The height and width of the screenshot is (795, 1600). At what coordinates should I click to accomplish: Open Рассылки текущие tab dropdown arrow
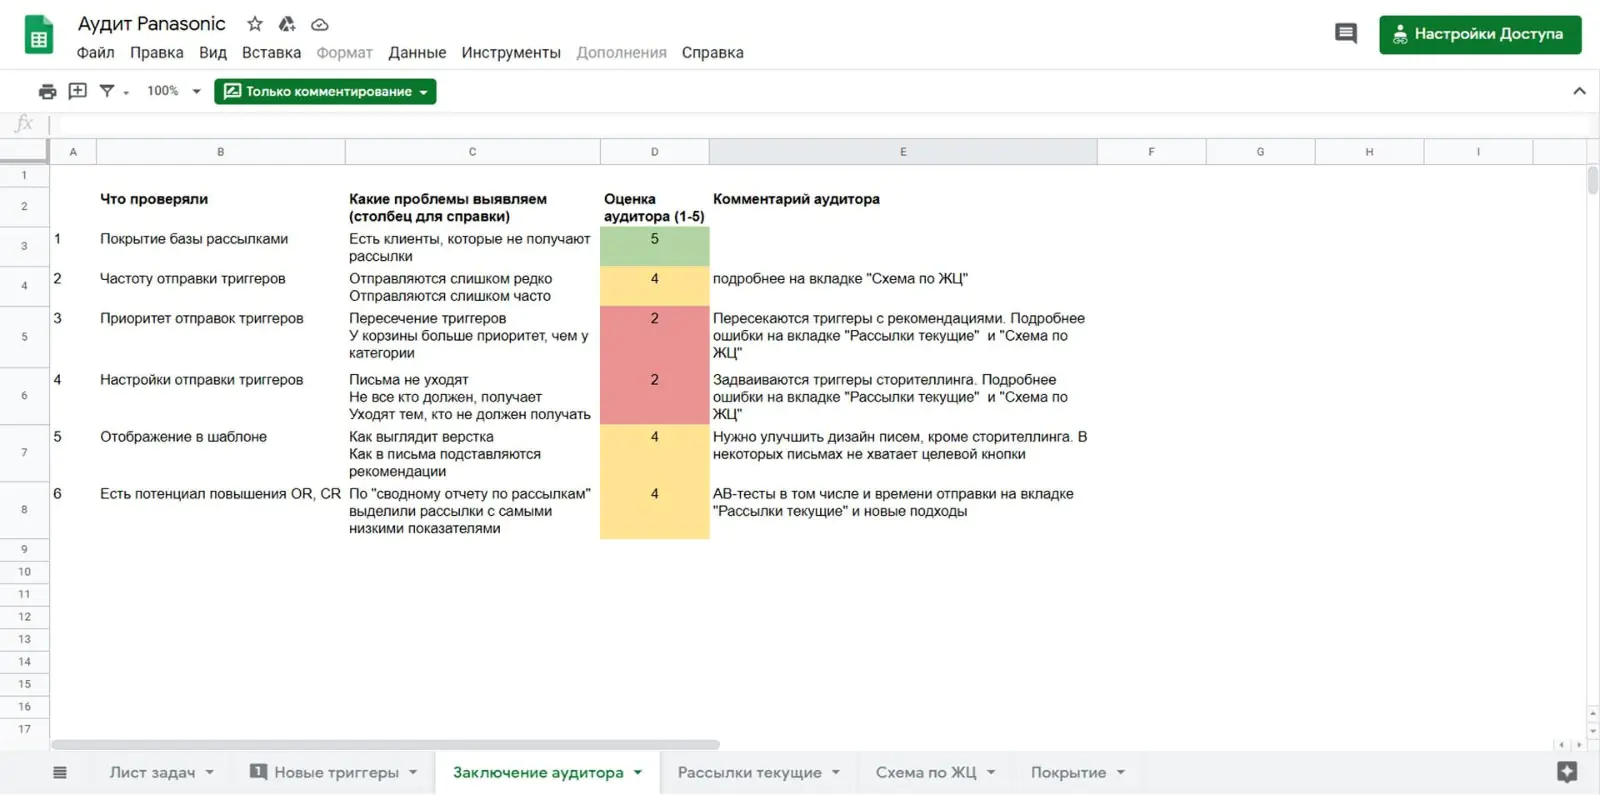[x=836, y=772]
